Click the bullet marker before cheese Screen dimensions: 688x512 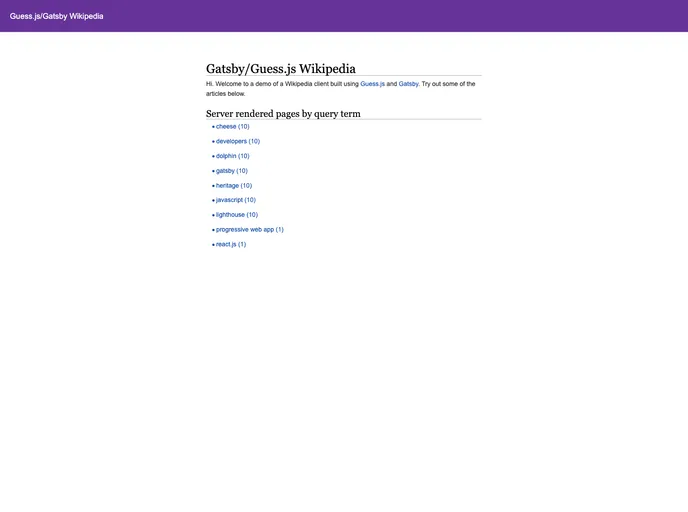(x=213, y=127)
